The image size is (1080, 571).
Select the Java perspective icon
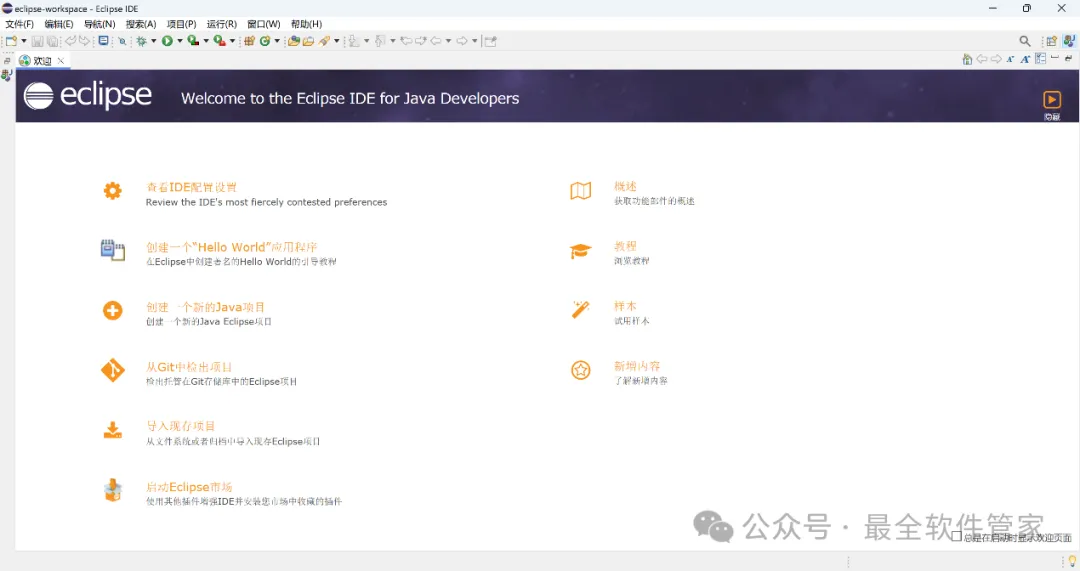pyautogui.click(x=1069, y=41)
